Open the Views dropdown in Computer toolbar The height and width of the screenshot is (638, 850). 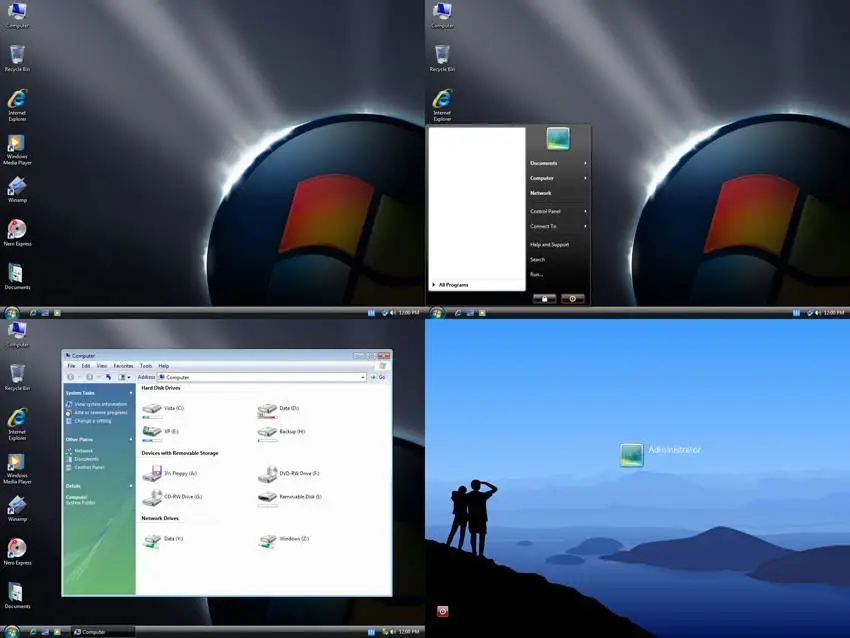(125, 377)
